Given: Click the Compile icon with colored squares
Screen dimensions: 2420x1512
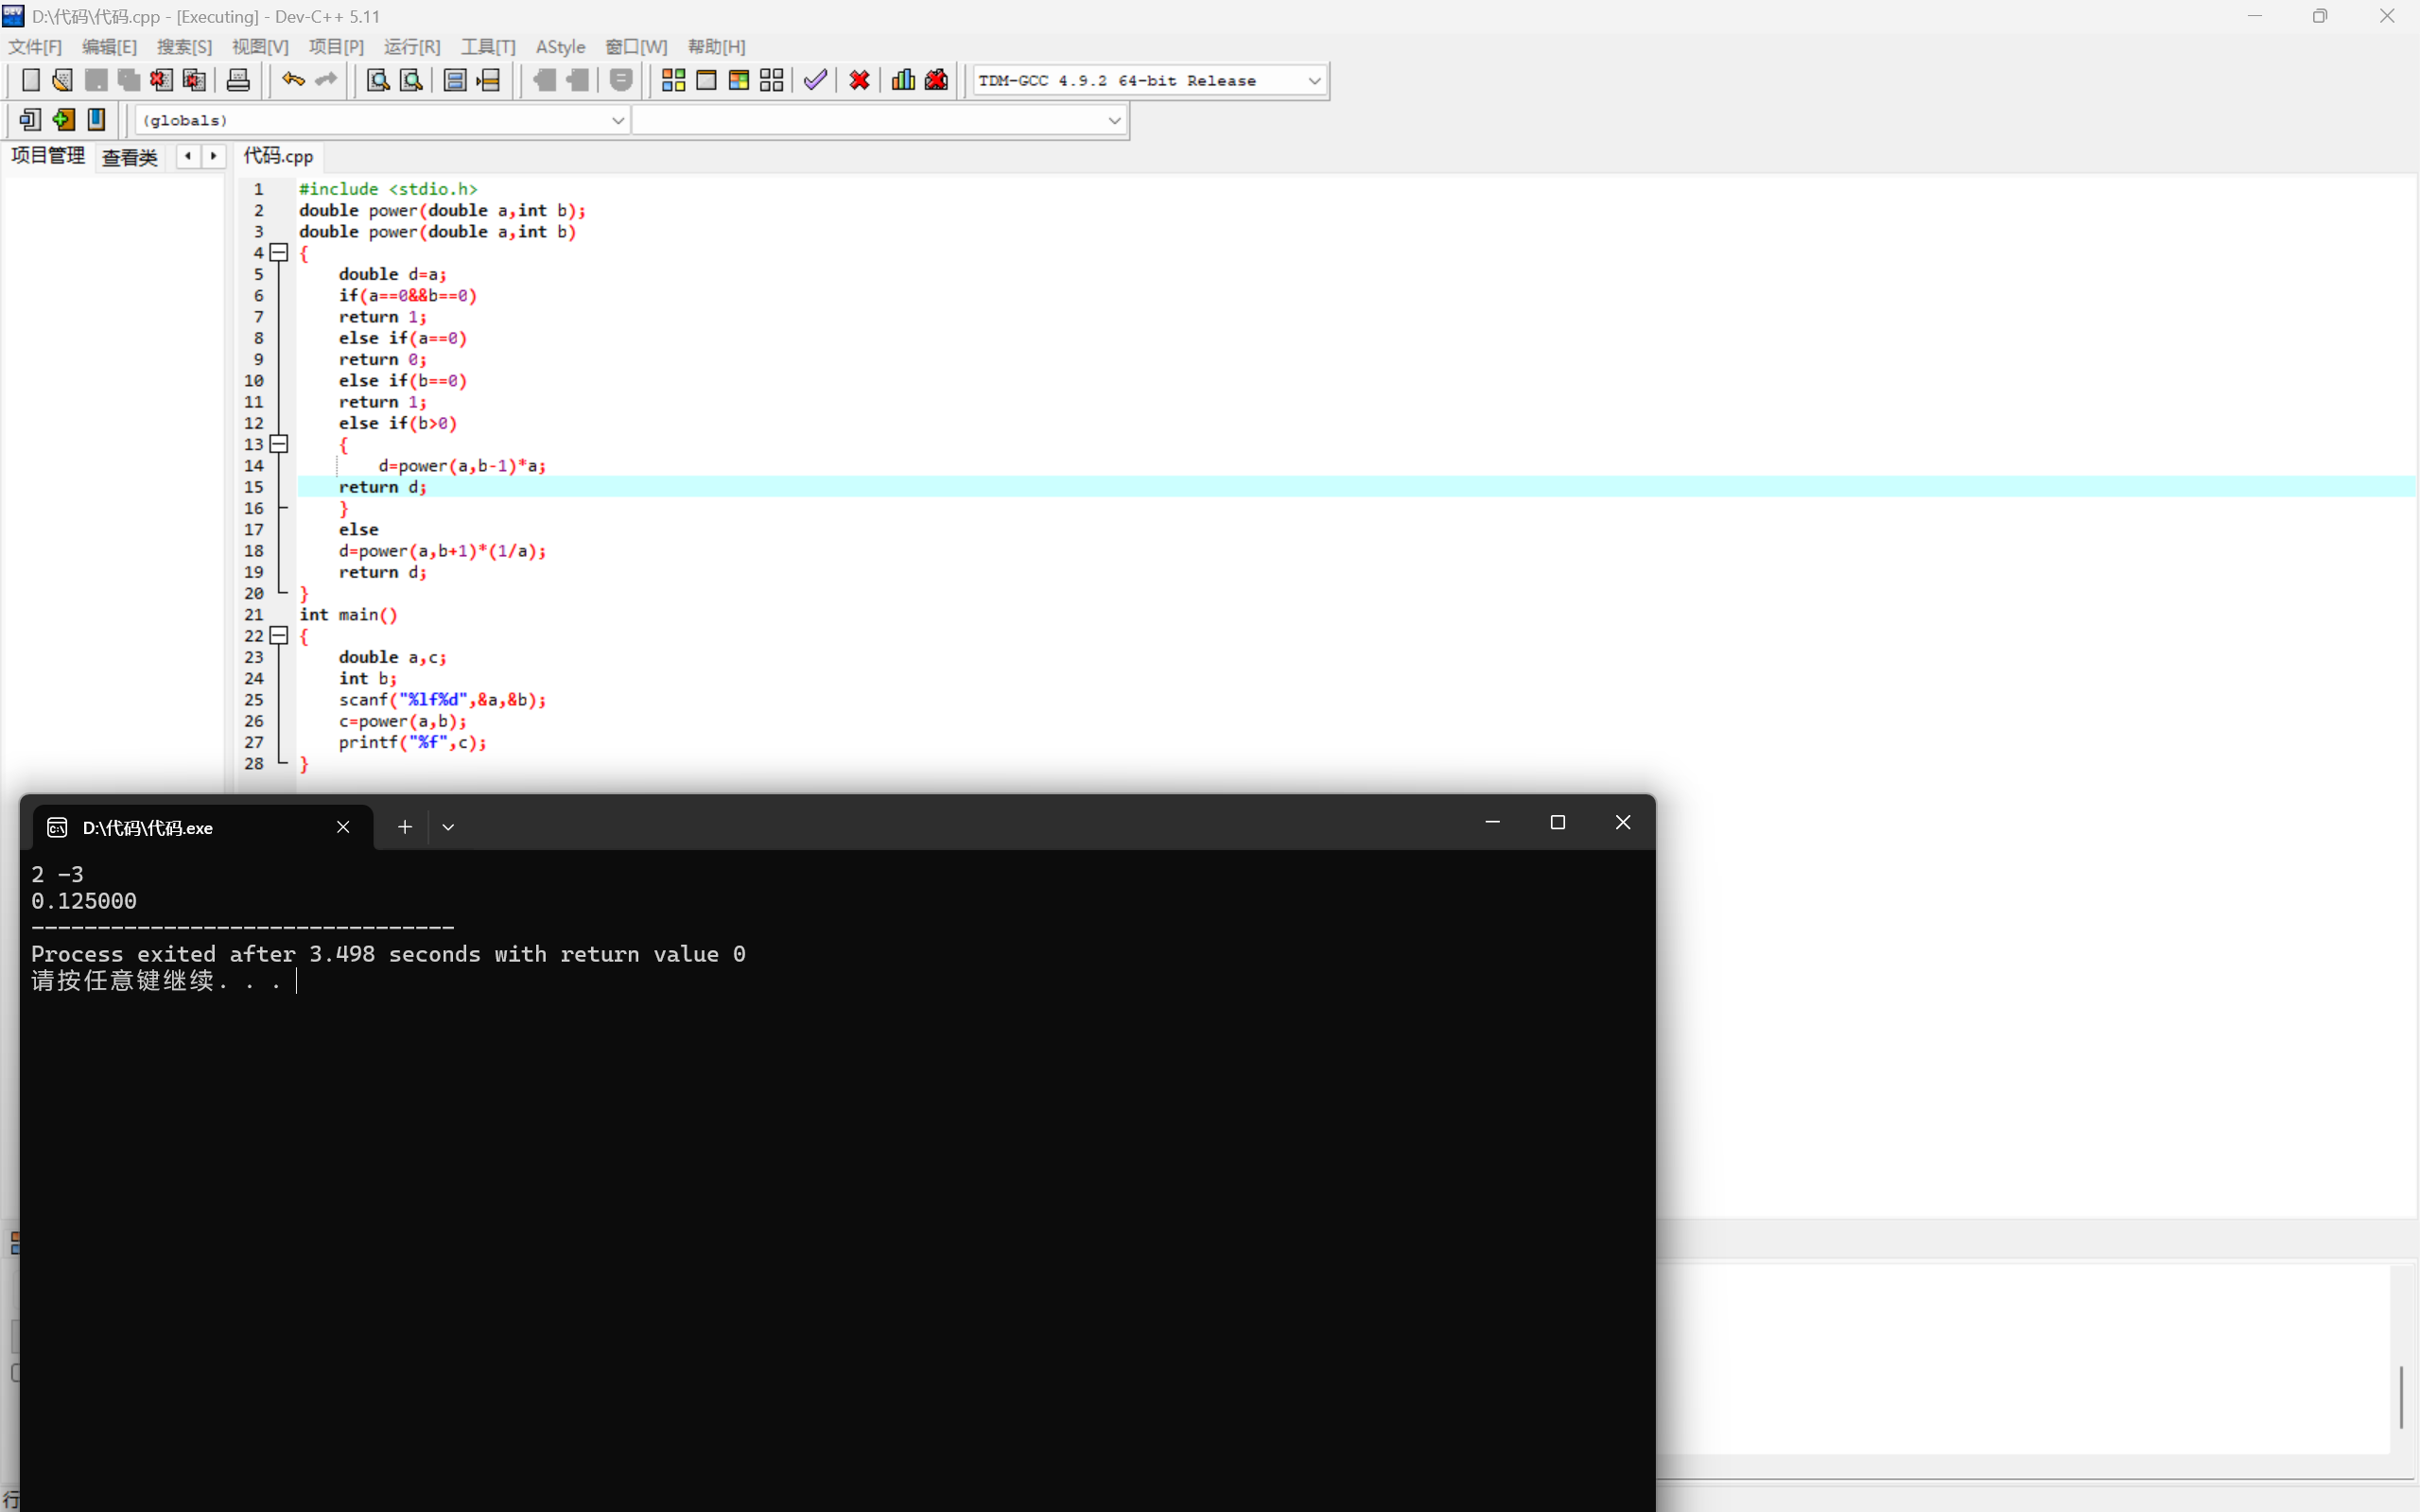Looking at the screenshot, I should pyautogui.click(x=673, y=80).
